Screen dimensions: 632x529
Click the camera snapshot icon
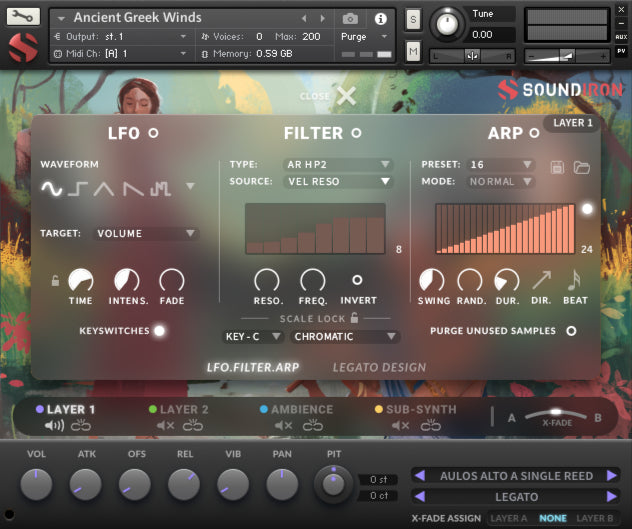pos(350,18)
